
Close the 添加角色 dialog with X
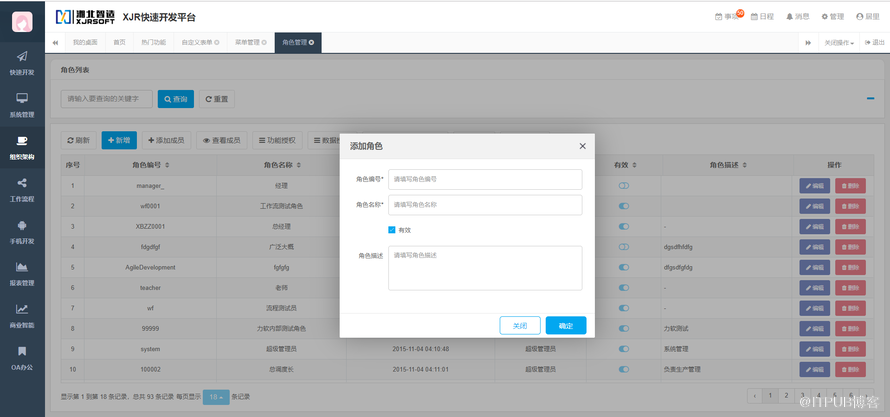[x=582, y=146]
